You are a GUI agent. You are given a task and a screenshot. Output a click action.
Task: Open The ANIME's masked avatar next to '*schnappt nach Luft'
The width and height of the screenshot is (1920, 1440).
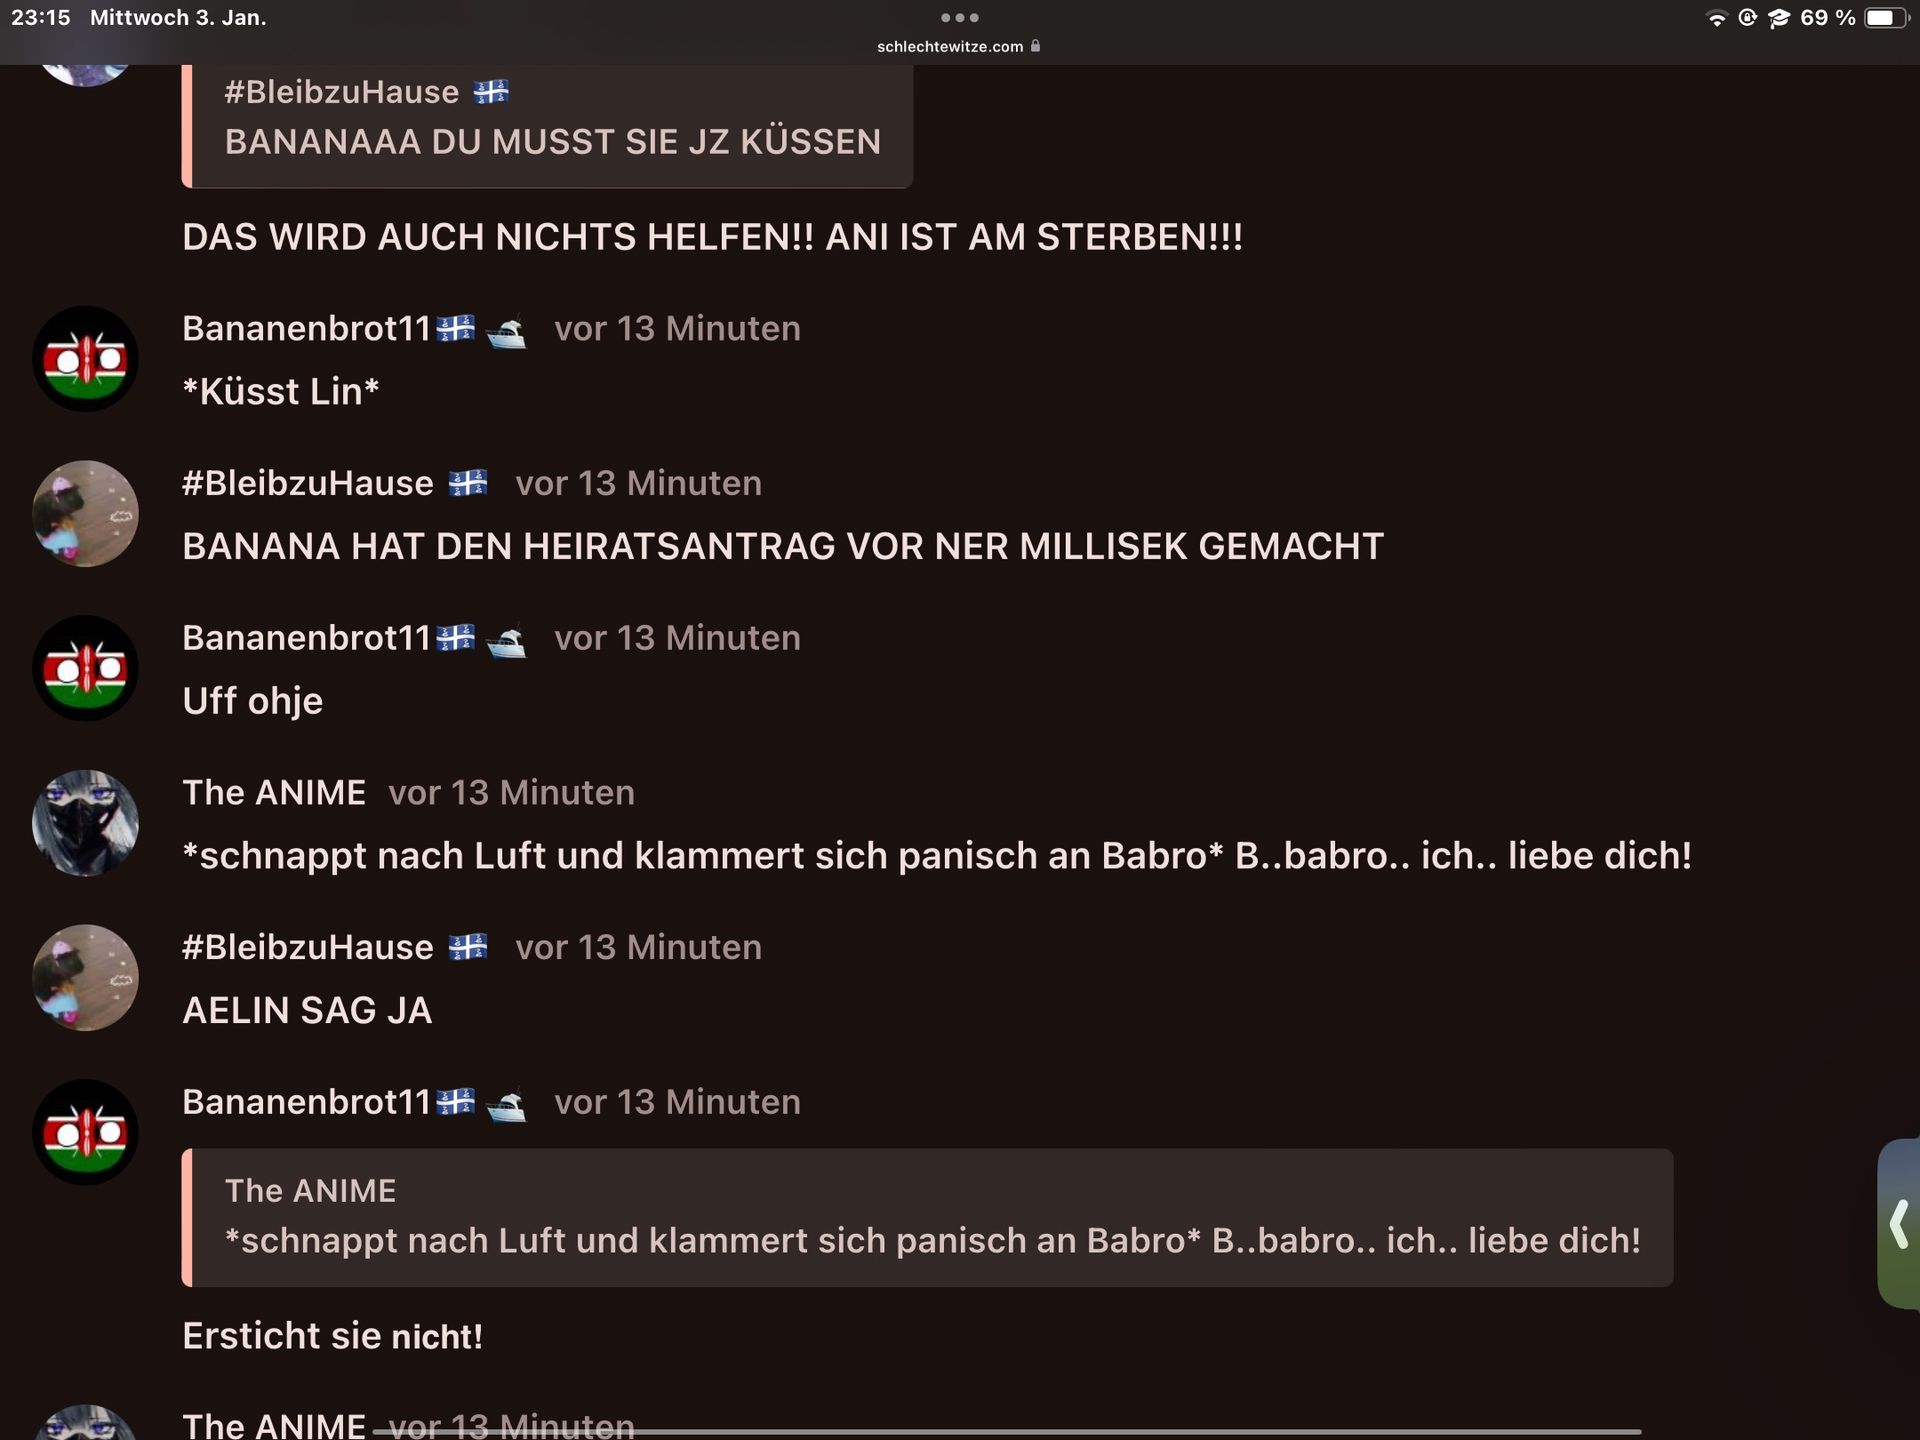(85, 823)
